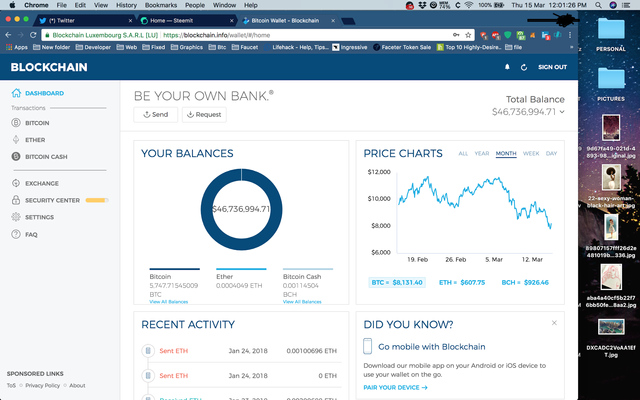Switch price chart to WEEK
640x400 pixels.
531,153
